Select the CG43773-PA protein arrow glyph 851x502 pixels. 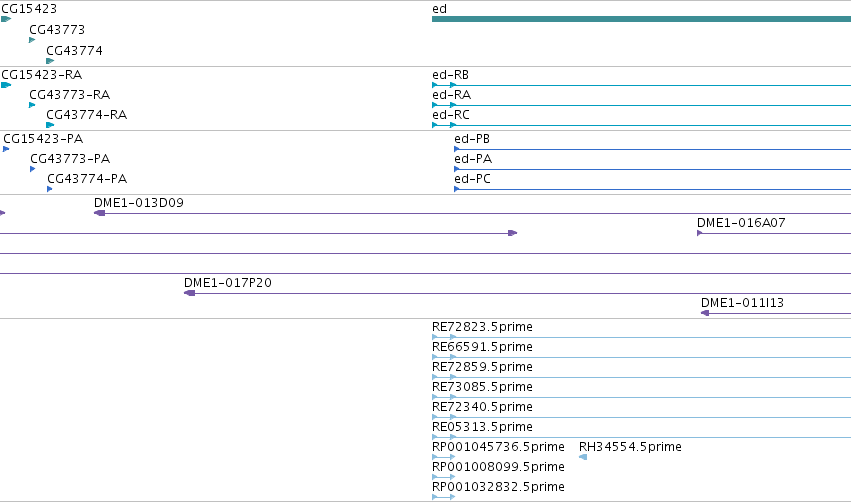click(x=33, y=169)
